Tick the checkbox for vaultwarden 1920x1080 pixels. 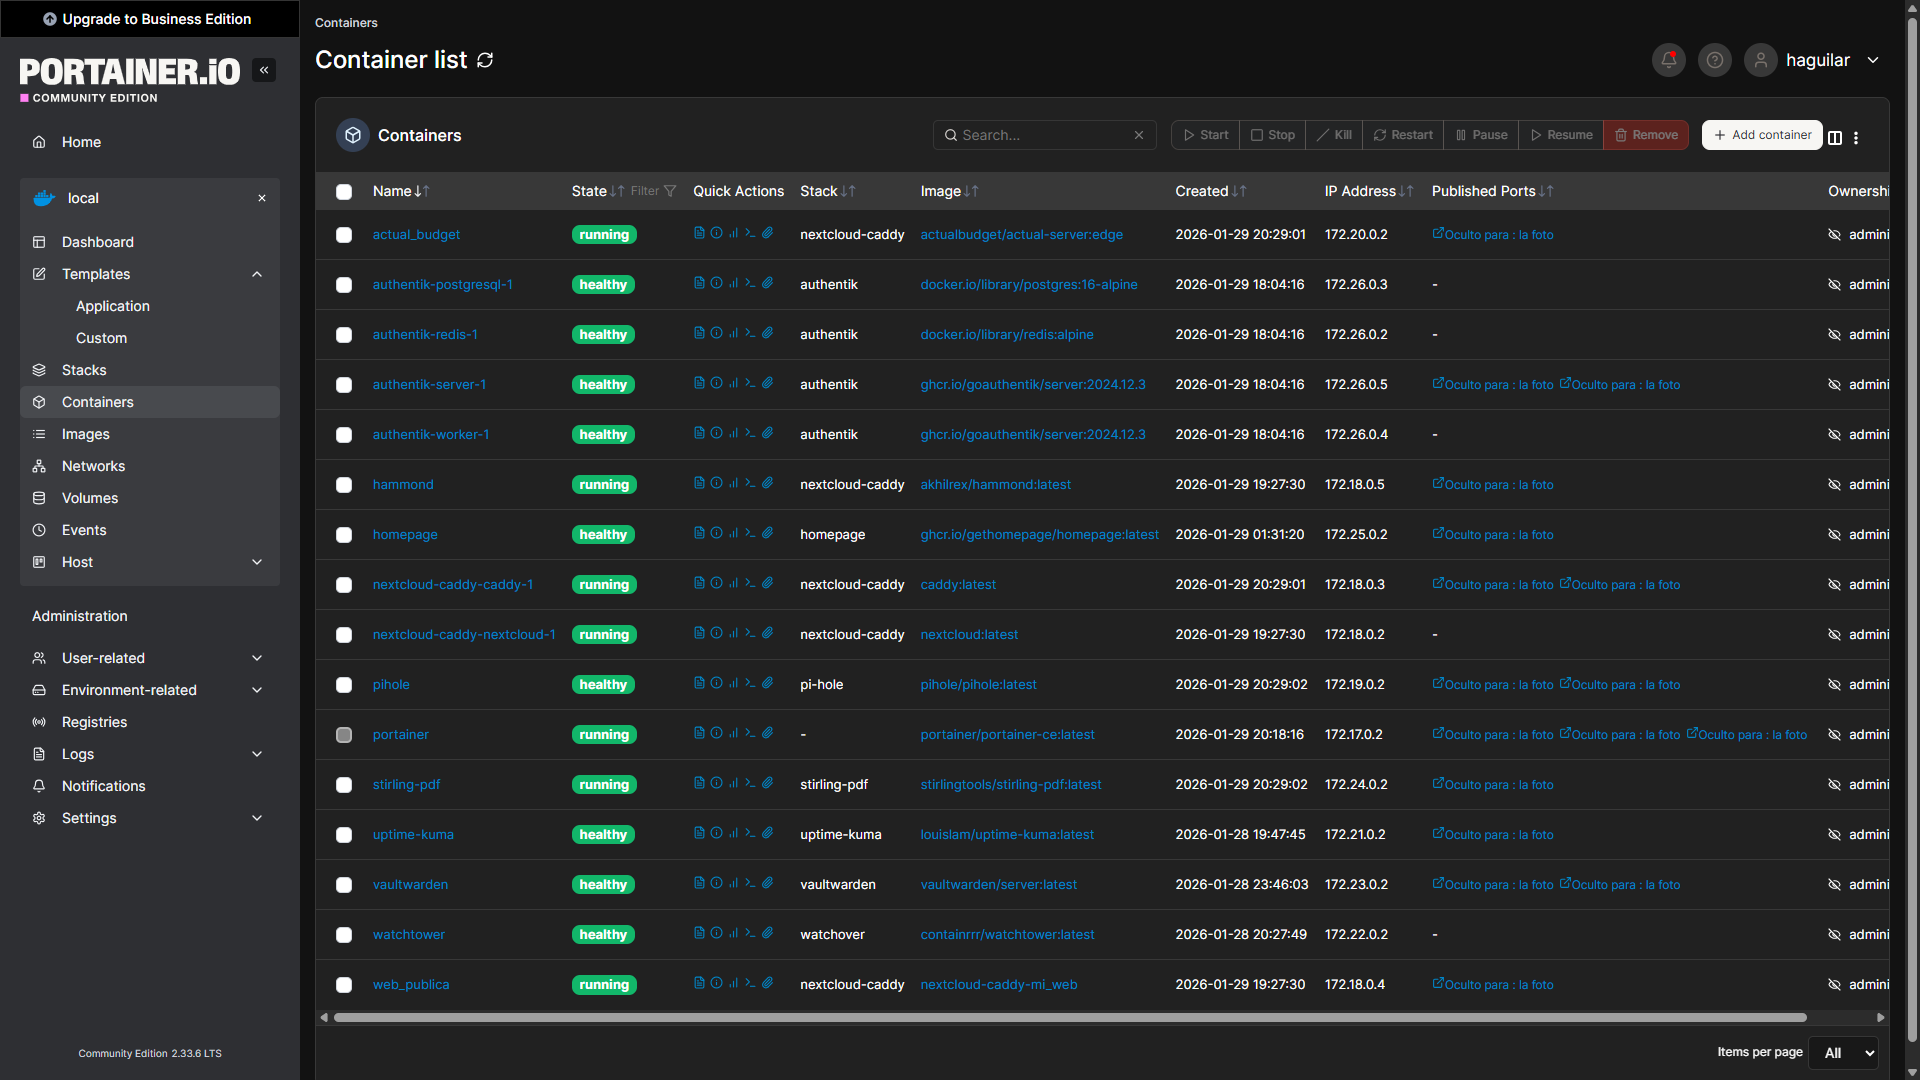[x=344, y=885]
